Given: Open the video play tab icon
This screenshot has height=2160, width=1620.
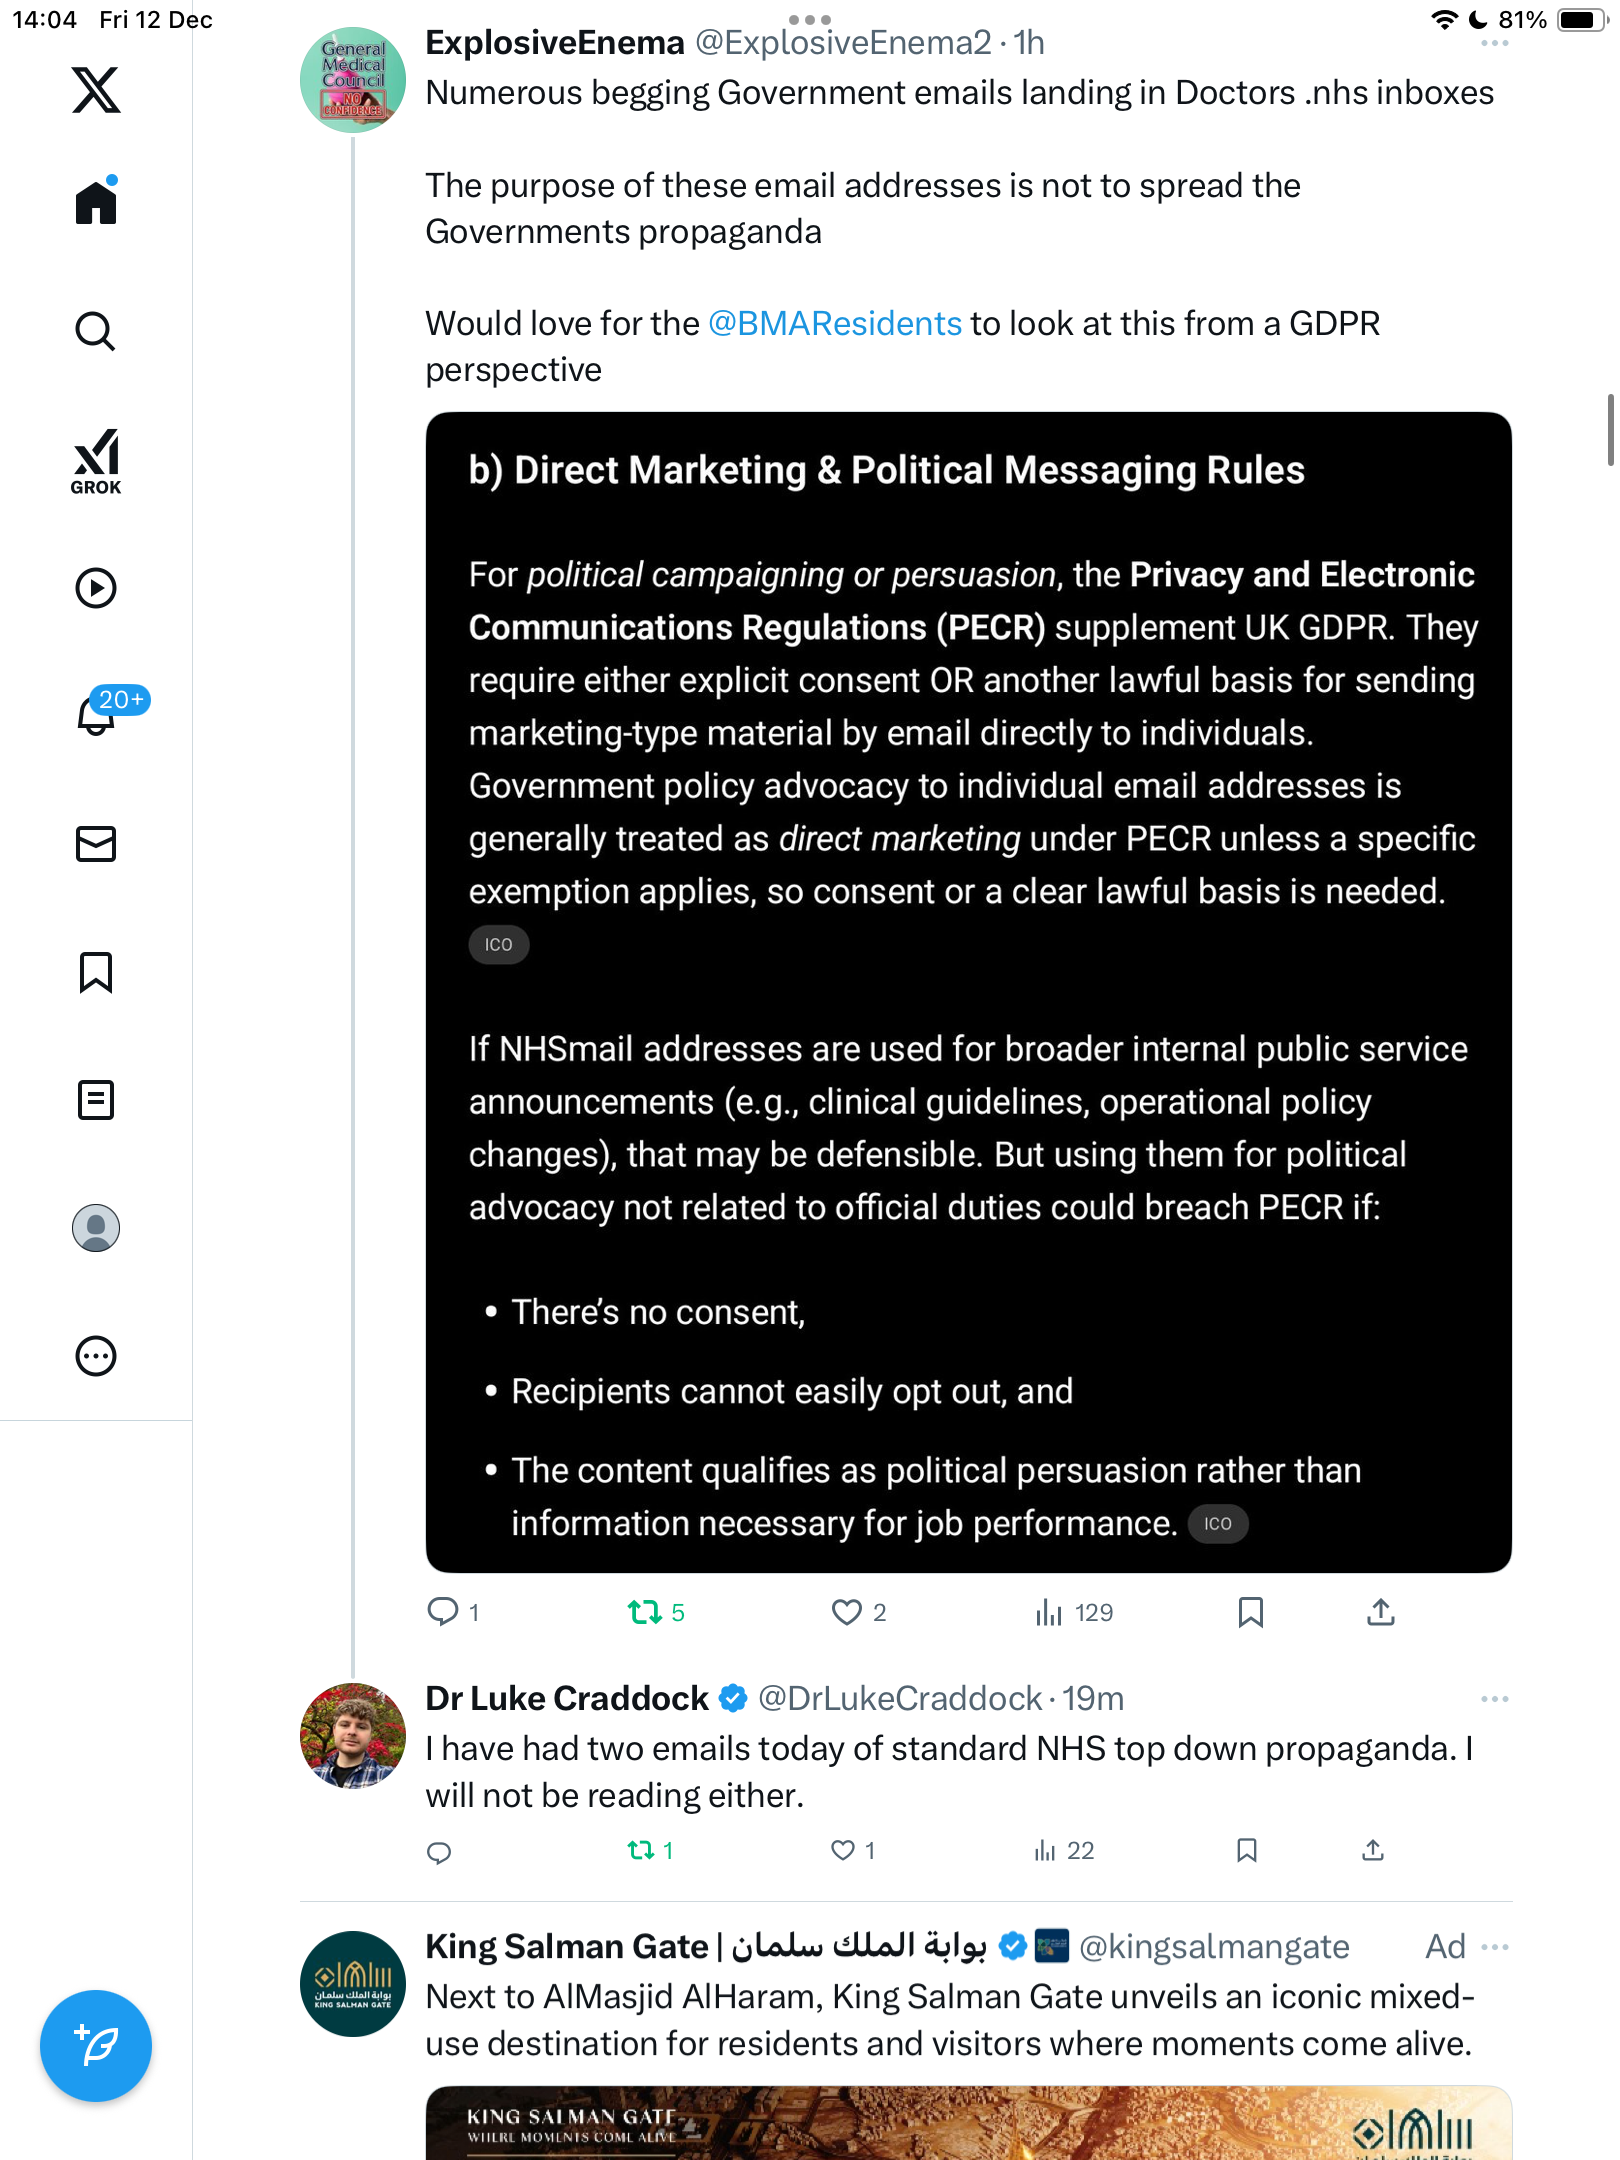Looking at the screenshot, I should pyautogui.click(x=96, y=588).
